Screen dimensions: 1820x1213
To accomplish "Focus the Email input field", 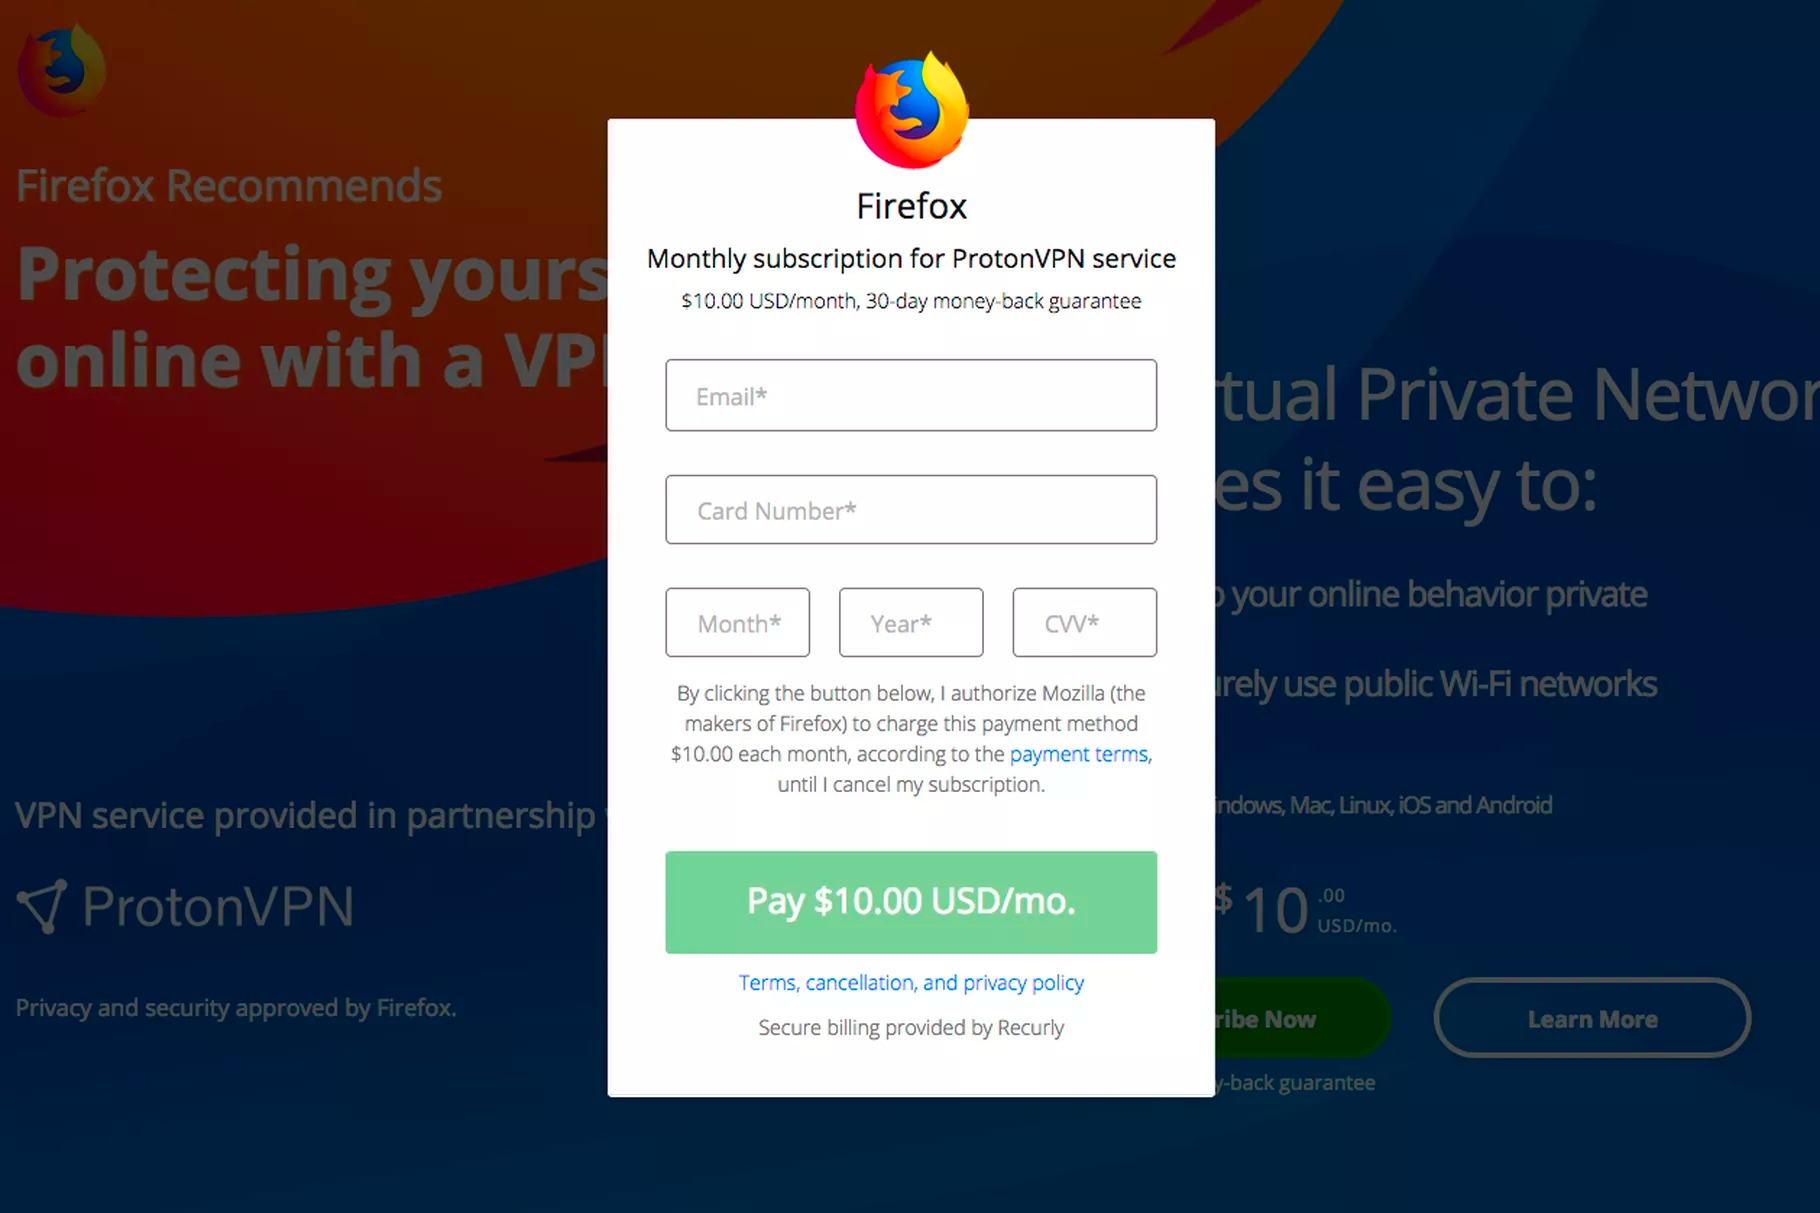I will point(911,396).
